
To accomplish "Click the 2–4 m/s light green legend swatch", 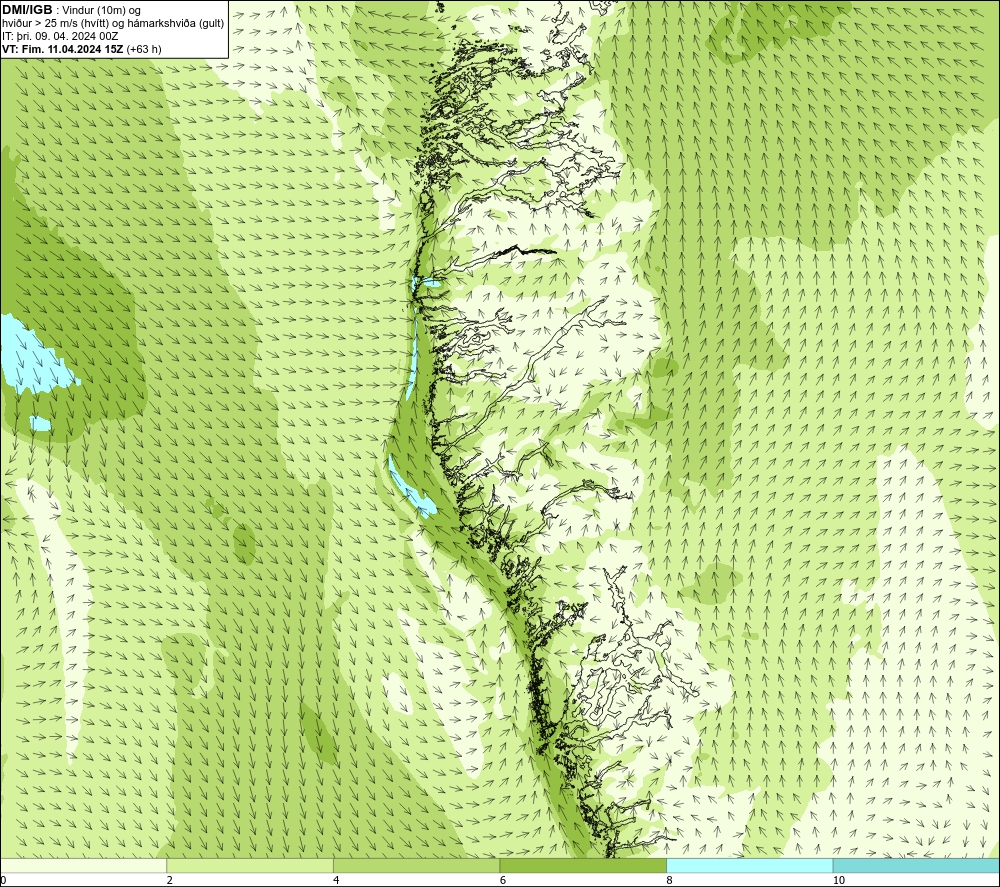I will (250, 865).
